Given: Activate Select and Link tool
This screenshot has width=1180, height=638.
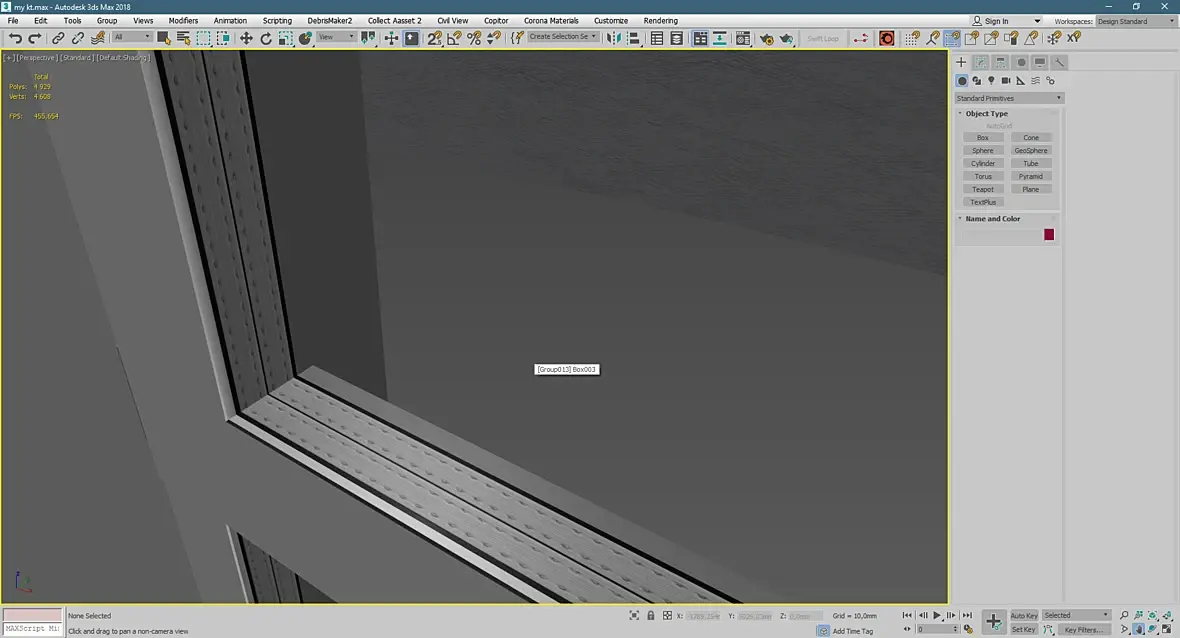Looking at the screenshot, I should click(x=58, y=38).
